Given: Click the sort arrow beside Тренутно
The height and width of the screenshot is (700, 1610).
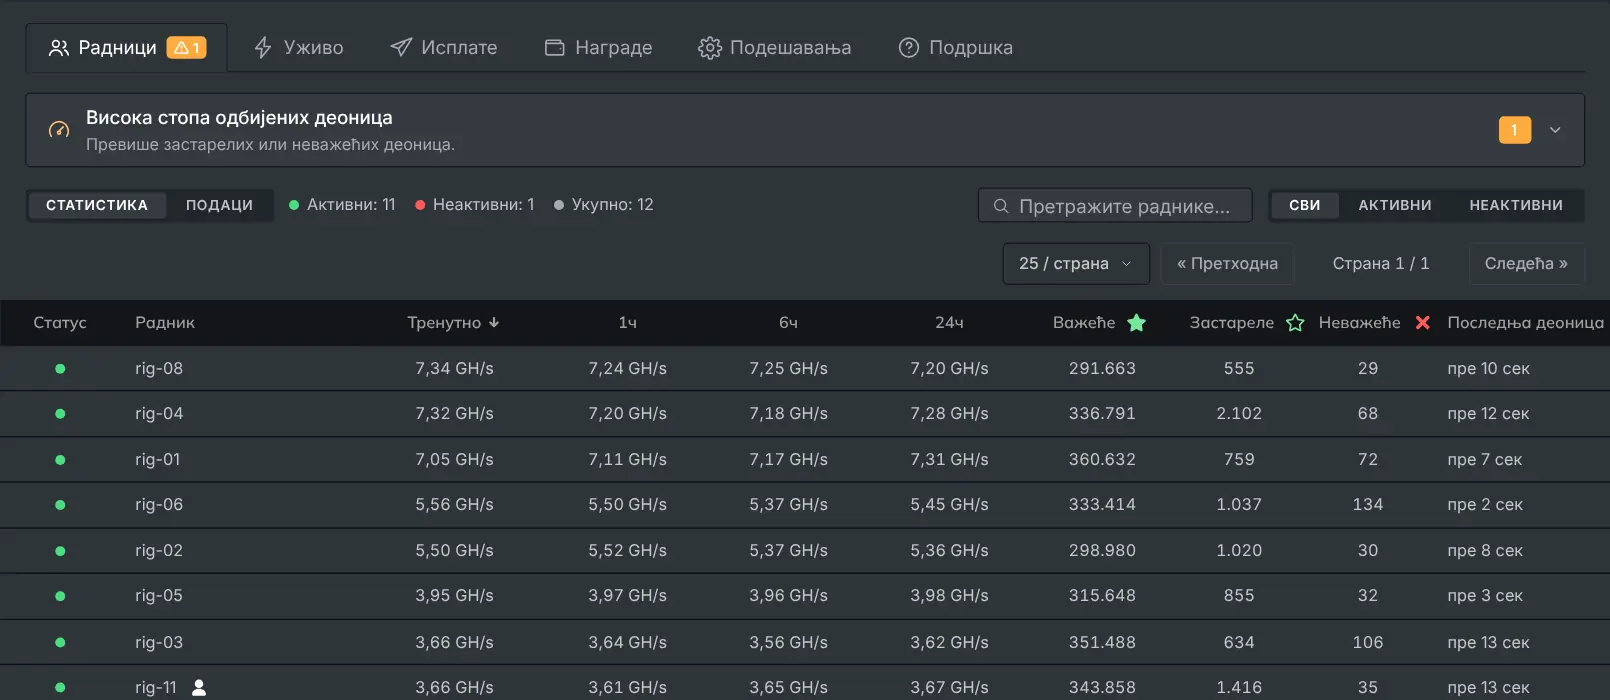Looking at the screenshot, I should click(494, 323).
